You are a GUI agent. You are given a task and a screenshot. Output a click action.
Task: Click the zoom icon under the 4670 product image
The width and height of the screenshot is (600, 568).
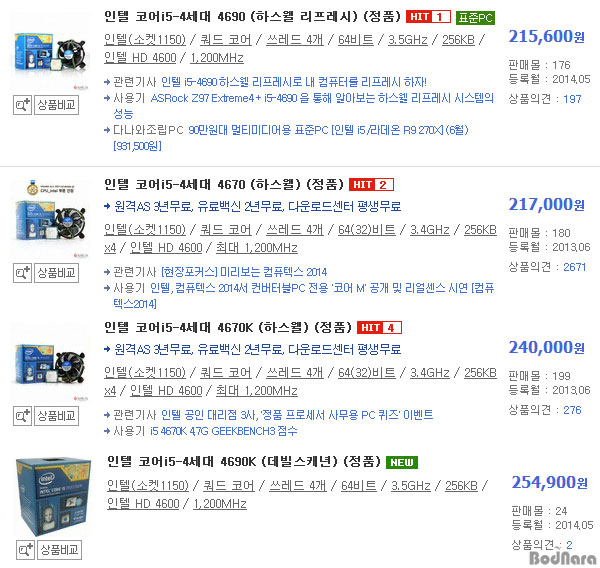[x=22, y=273]
